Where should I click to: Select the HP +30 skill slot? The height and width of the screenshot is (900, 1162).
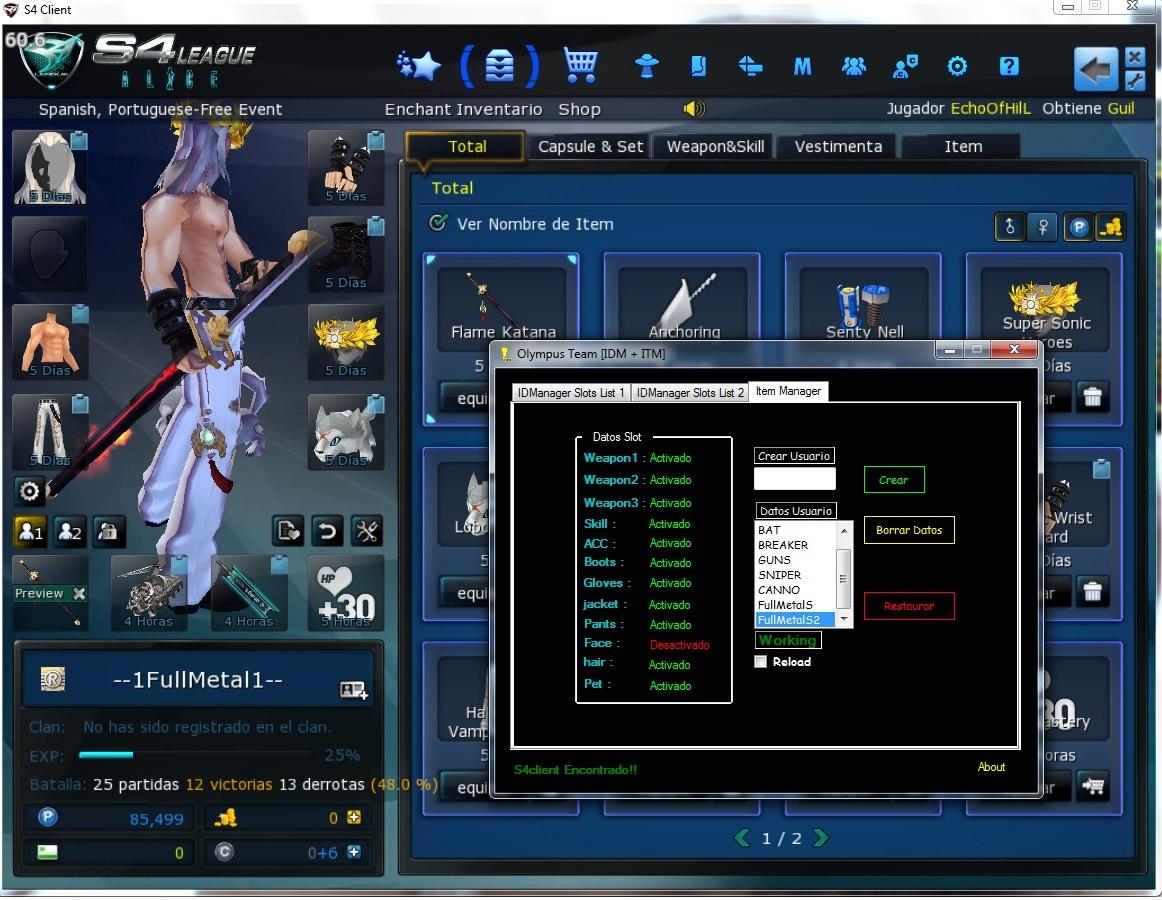coord(346,592)
